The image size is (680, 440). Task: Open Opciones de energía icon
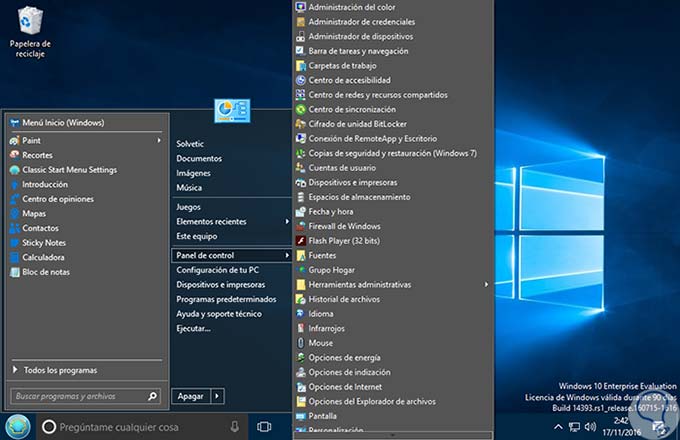[x=301, y=358]
